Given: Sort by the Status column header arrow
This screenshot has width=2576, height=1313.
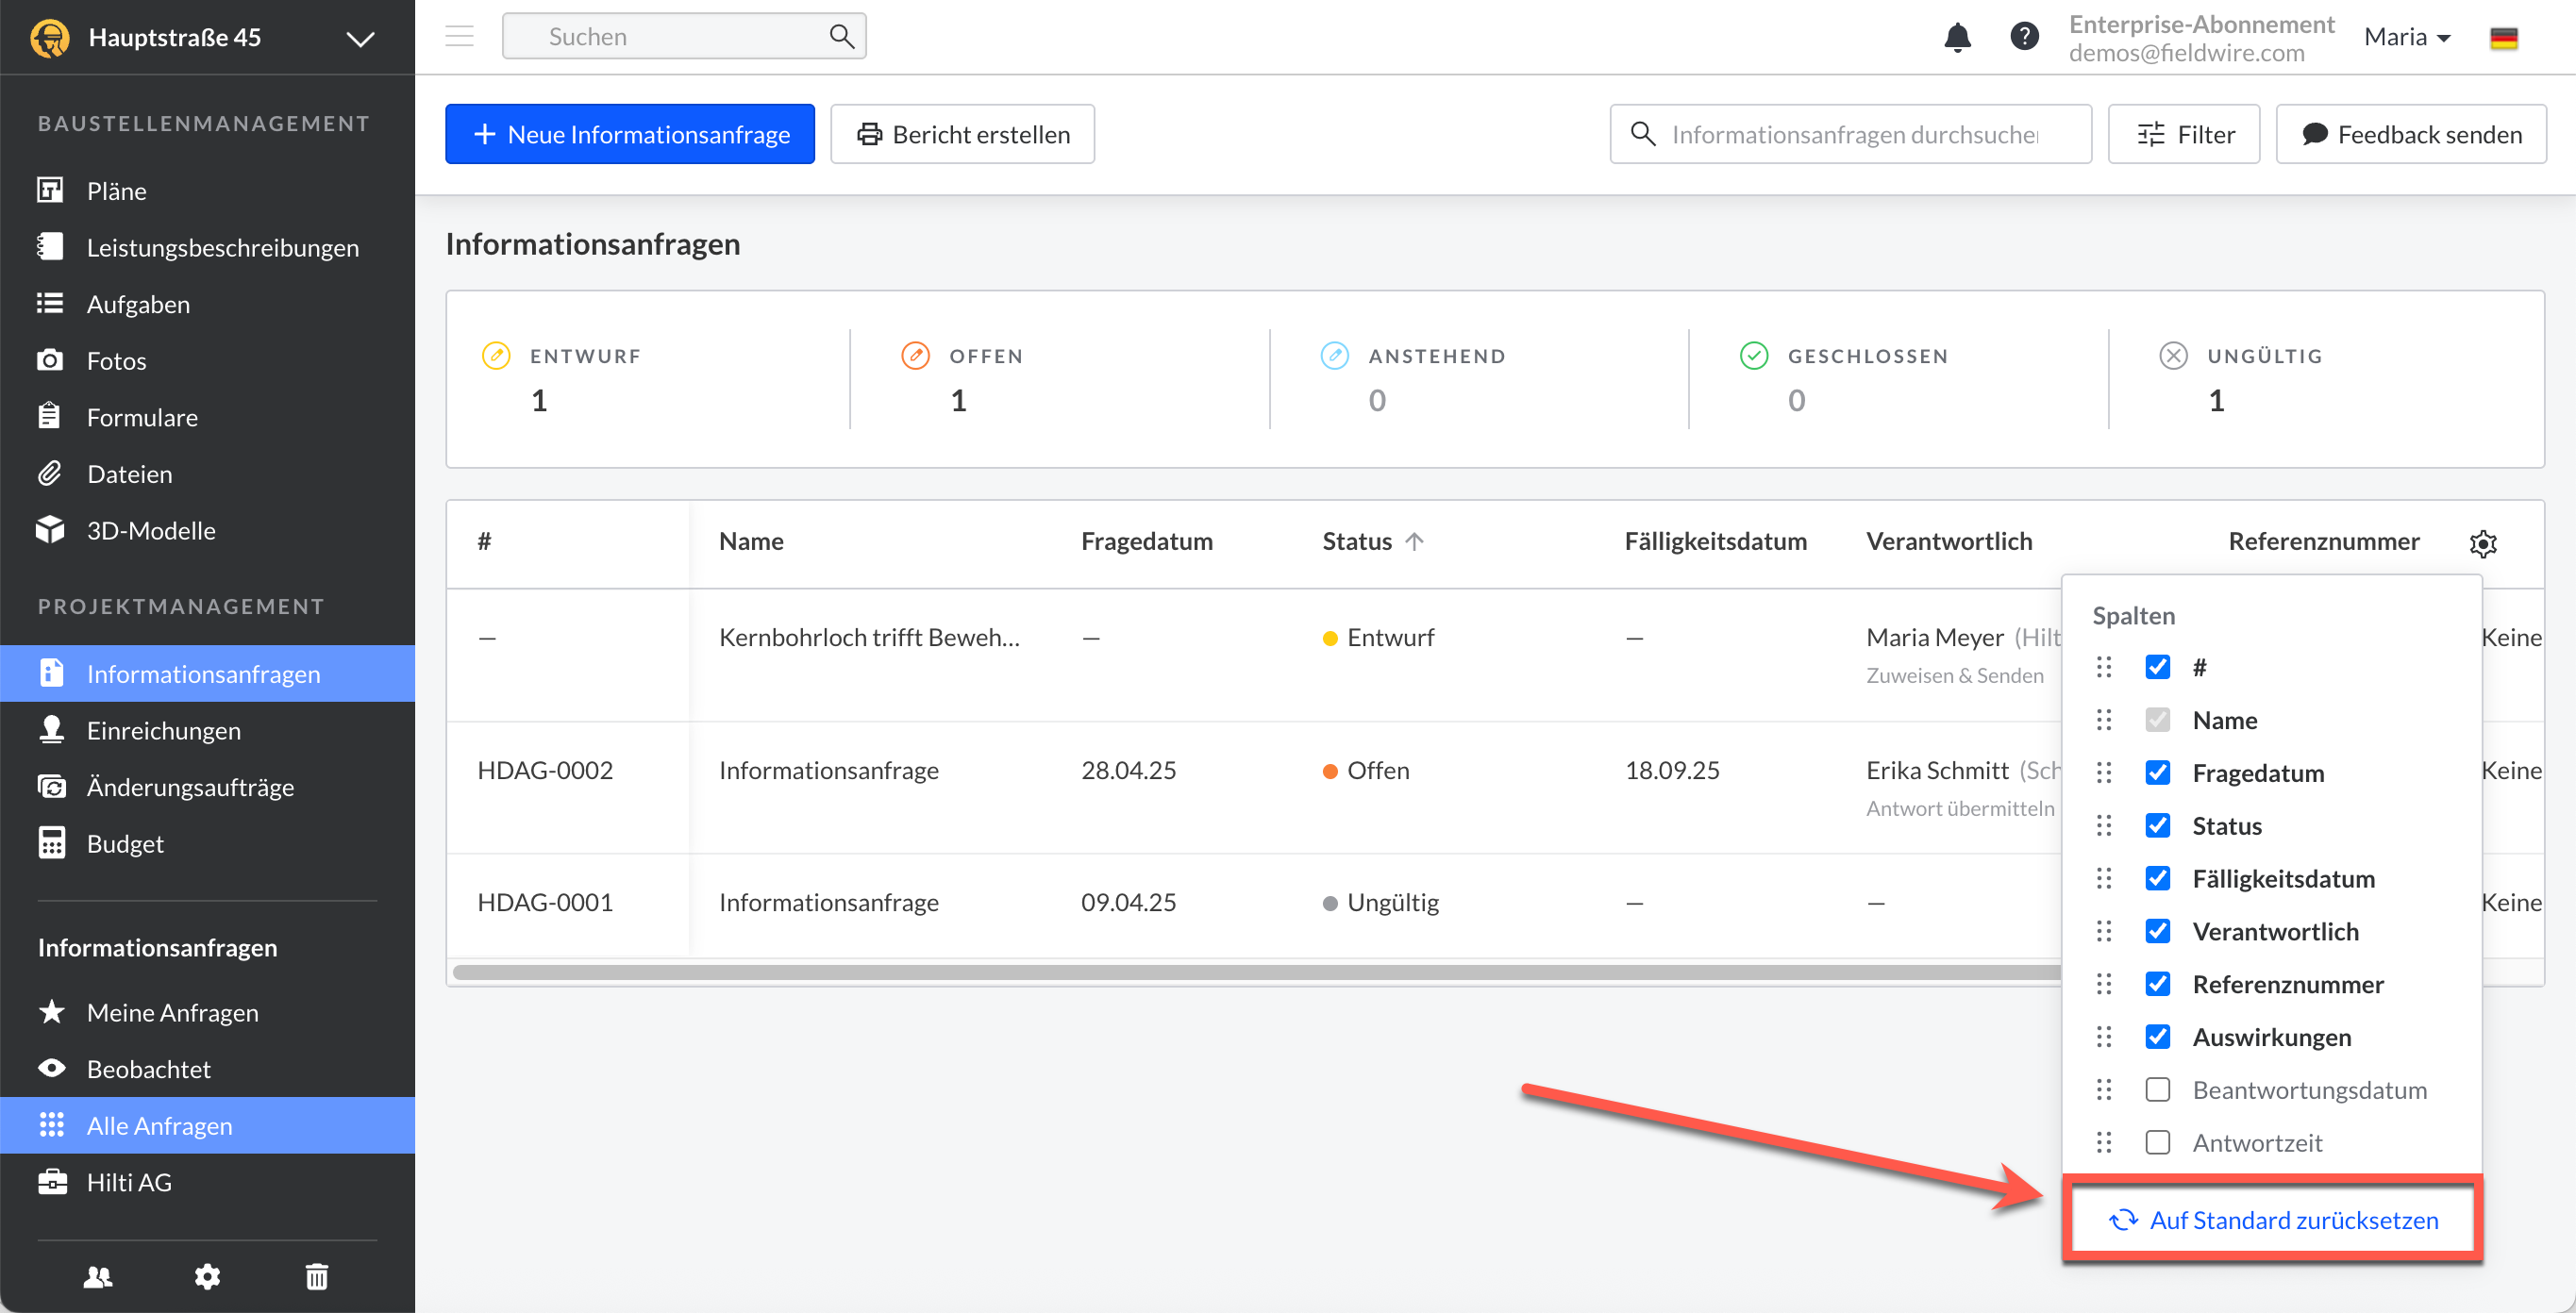Looking at the screenshot, I should point(1414,542).
